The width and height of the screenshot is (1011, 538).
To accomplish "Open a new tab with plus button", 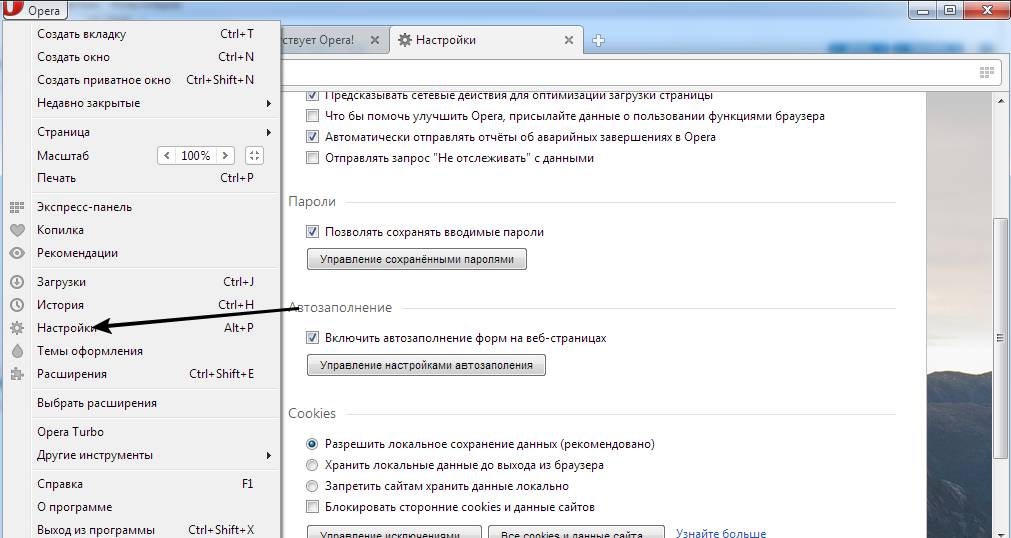I will point(599,41).
